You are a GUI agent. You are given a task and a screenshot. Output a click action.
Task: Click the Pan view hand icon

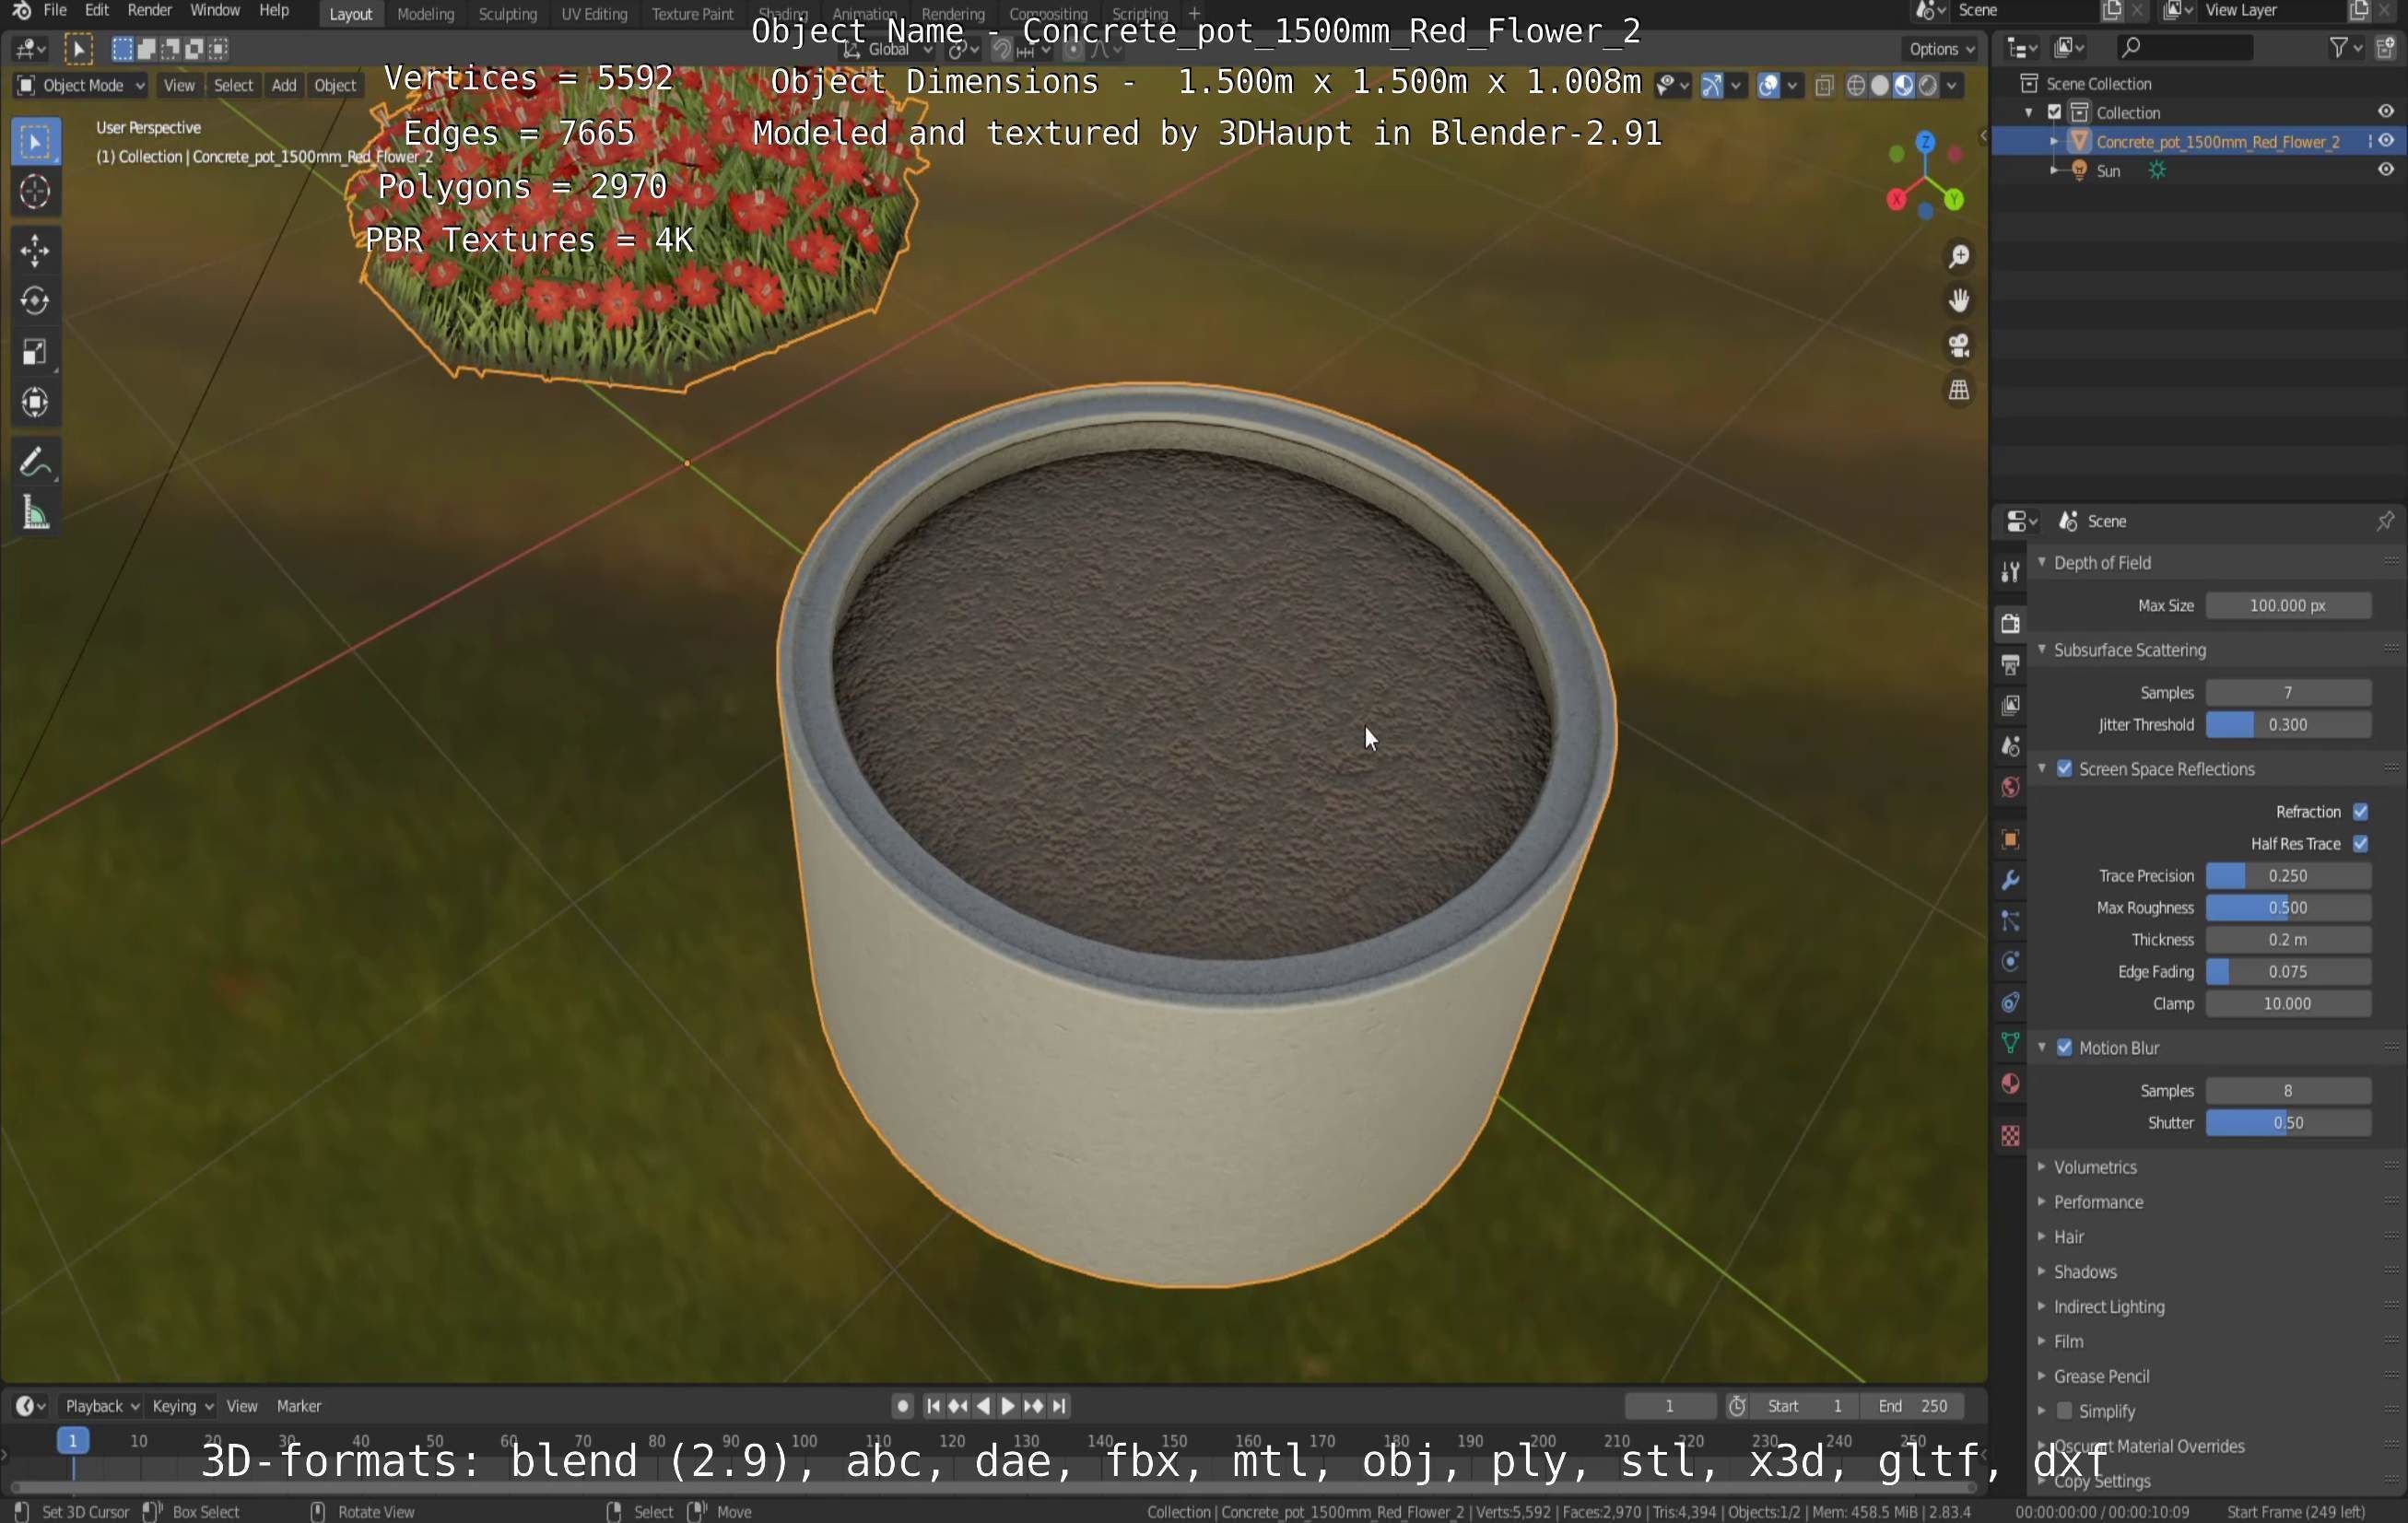pyautogui.click(x=1958, y=301)
